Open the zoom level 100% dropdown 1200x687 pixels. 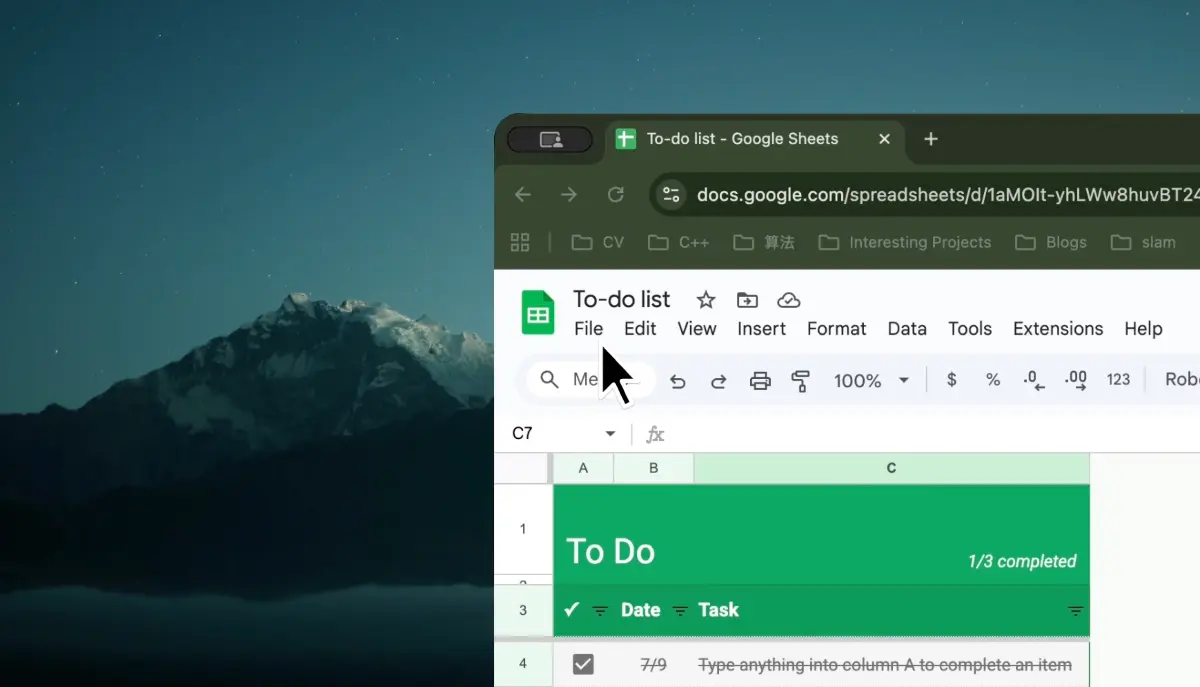[871, 381]
